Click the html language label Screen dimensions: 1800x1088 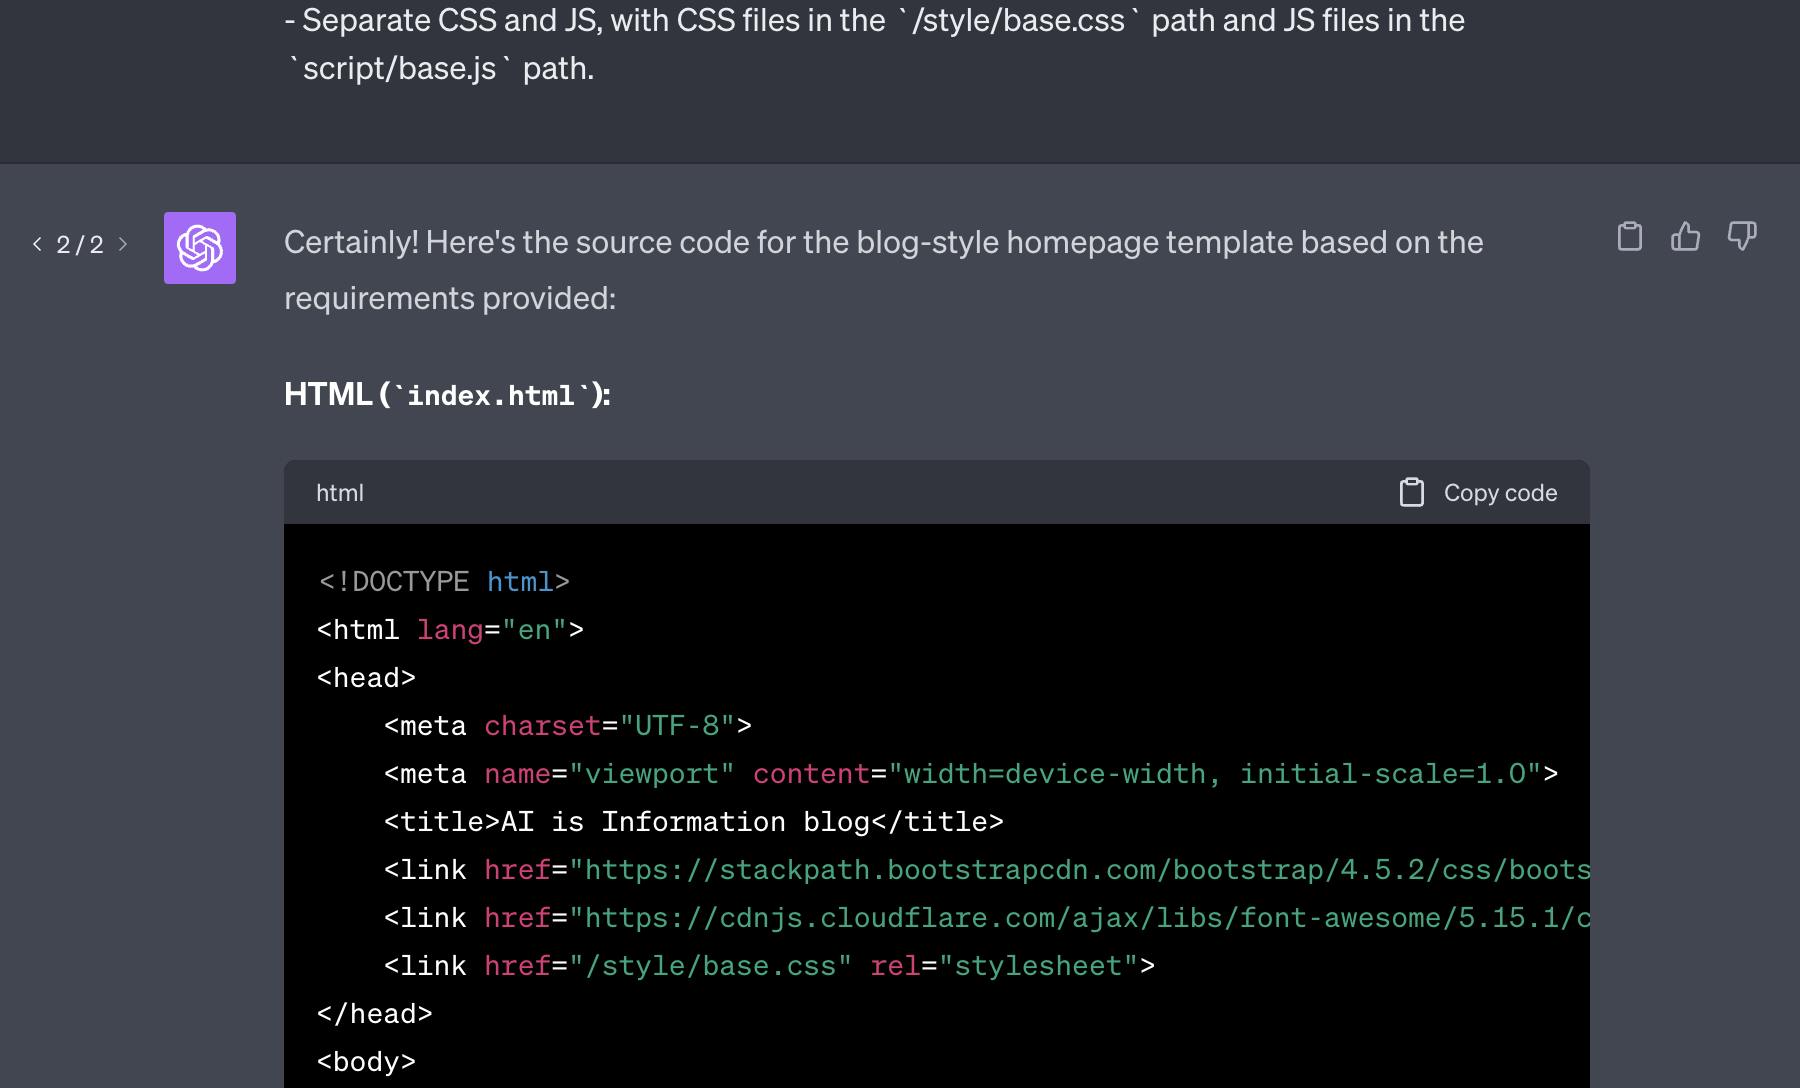(340, 493)
